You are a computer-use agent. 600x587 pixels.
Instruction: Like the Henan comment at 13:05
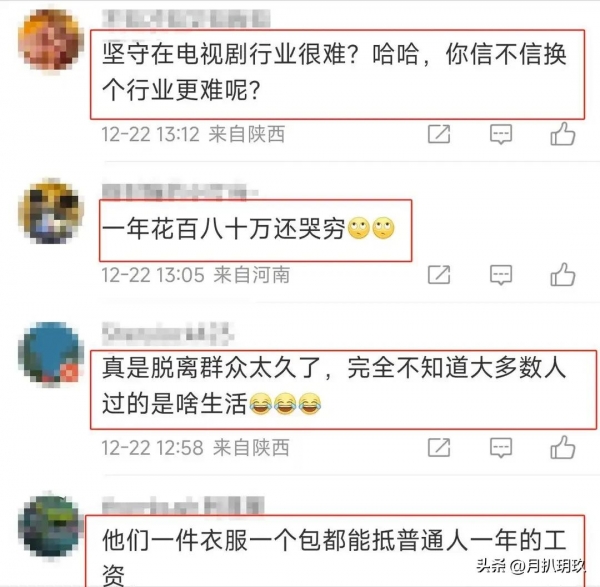(562, 274)
